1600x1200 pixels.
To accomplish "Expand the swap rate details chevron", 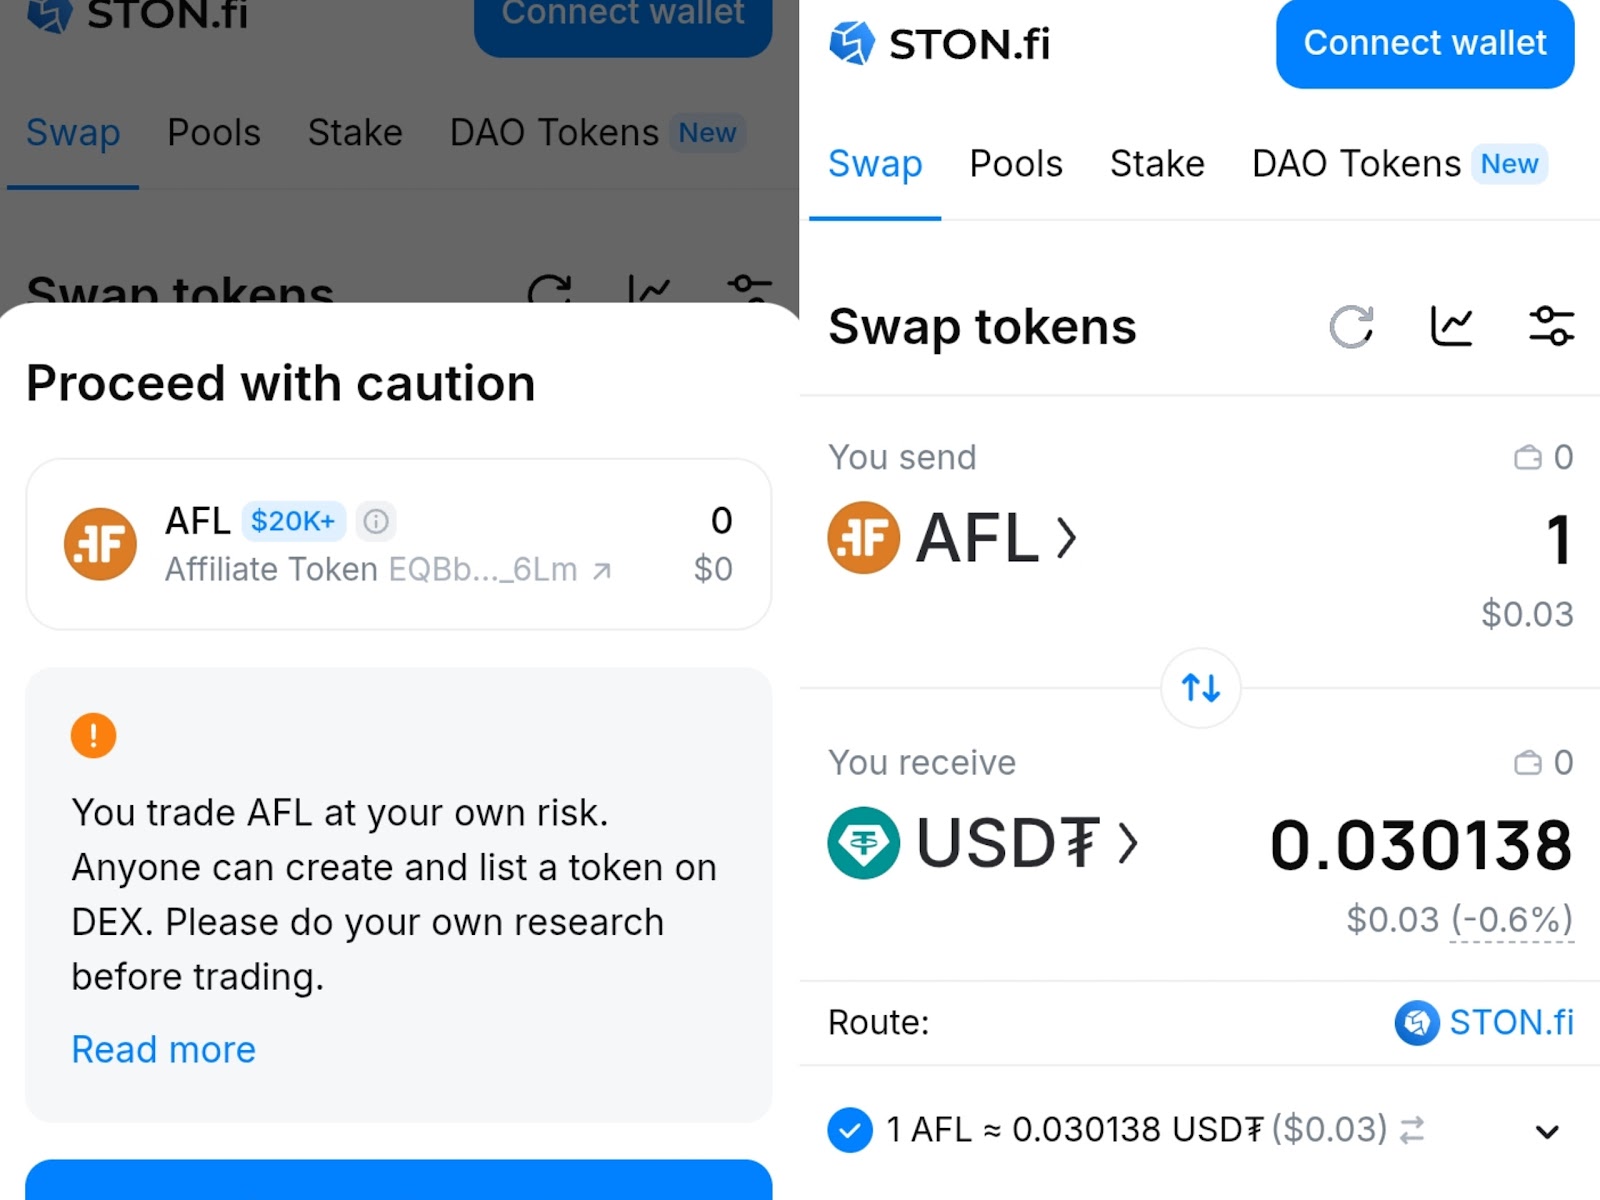I will (x=1547, y=1132).
